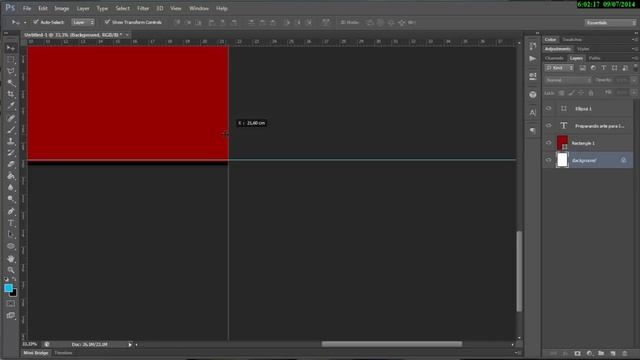Select the Clone Stamp tool
This screenshot has height=360, width=640.
(11, 141)
